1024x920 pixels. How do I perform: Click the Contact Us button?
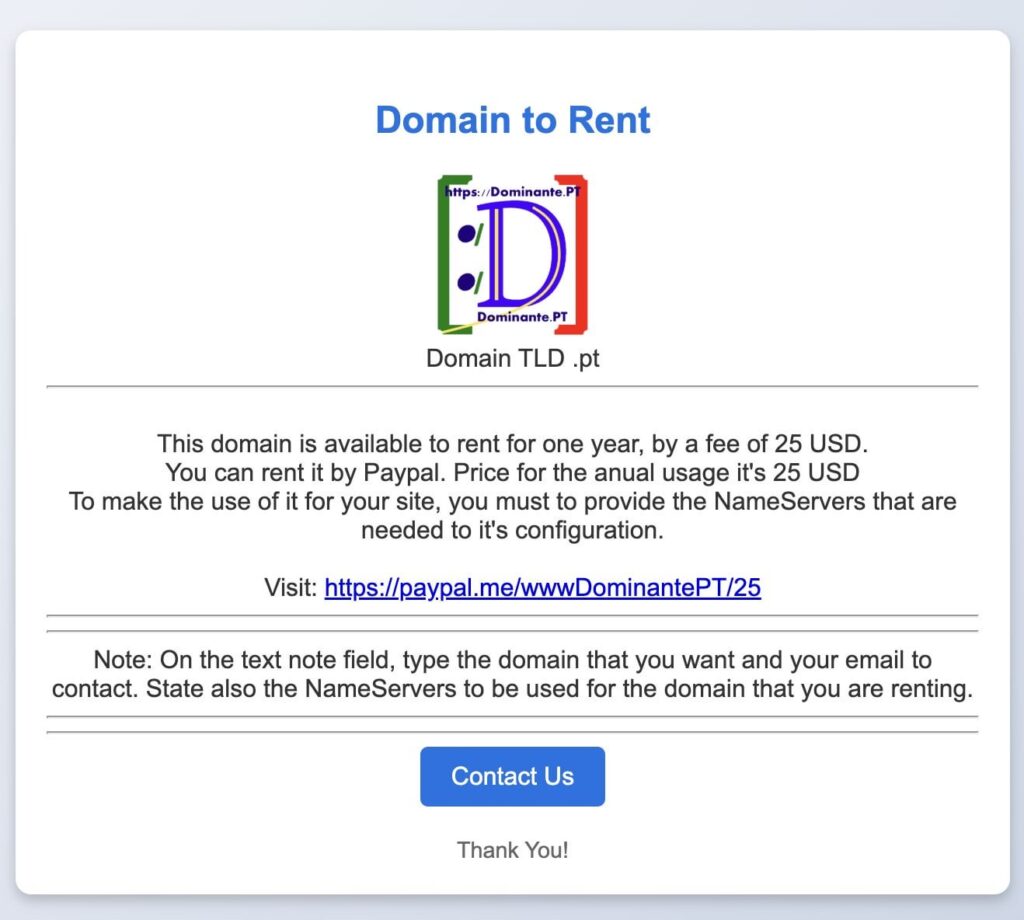512,776
